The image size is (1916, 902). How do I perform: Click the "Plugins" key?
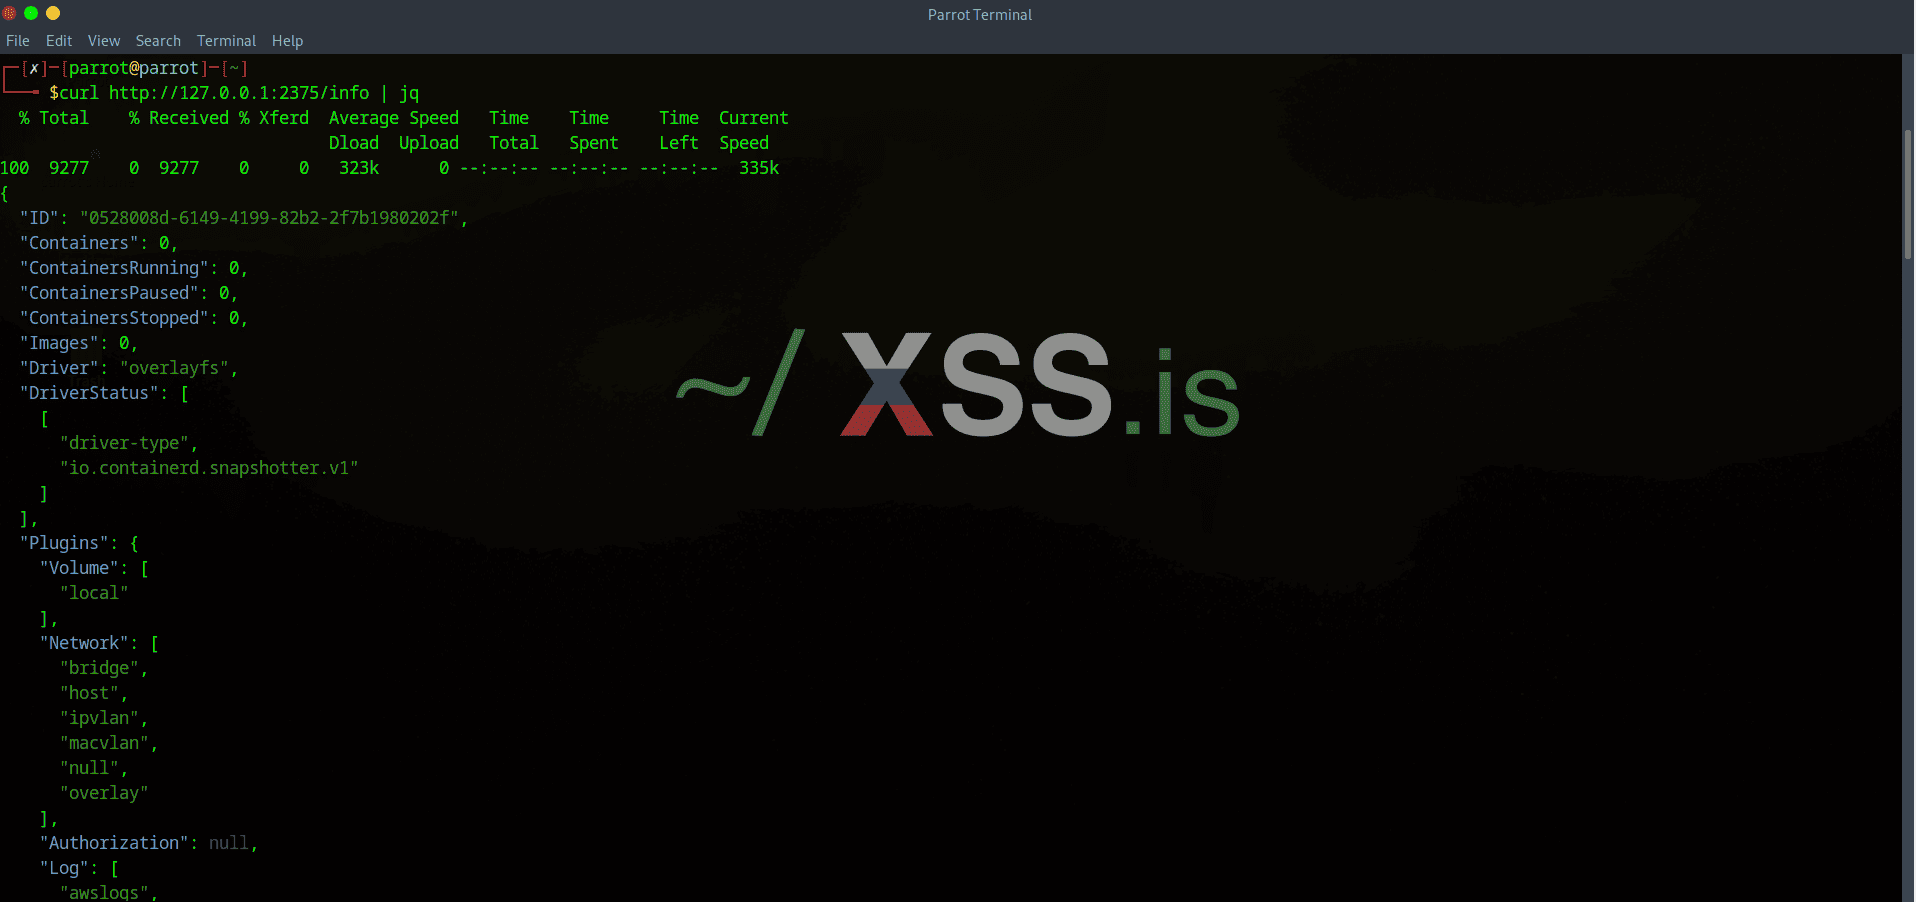(x=64, y=543)
